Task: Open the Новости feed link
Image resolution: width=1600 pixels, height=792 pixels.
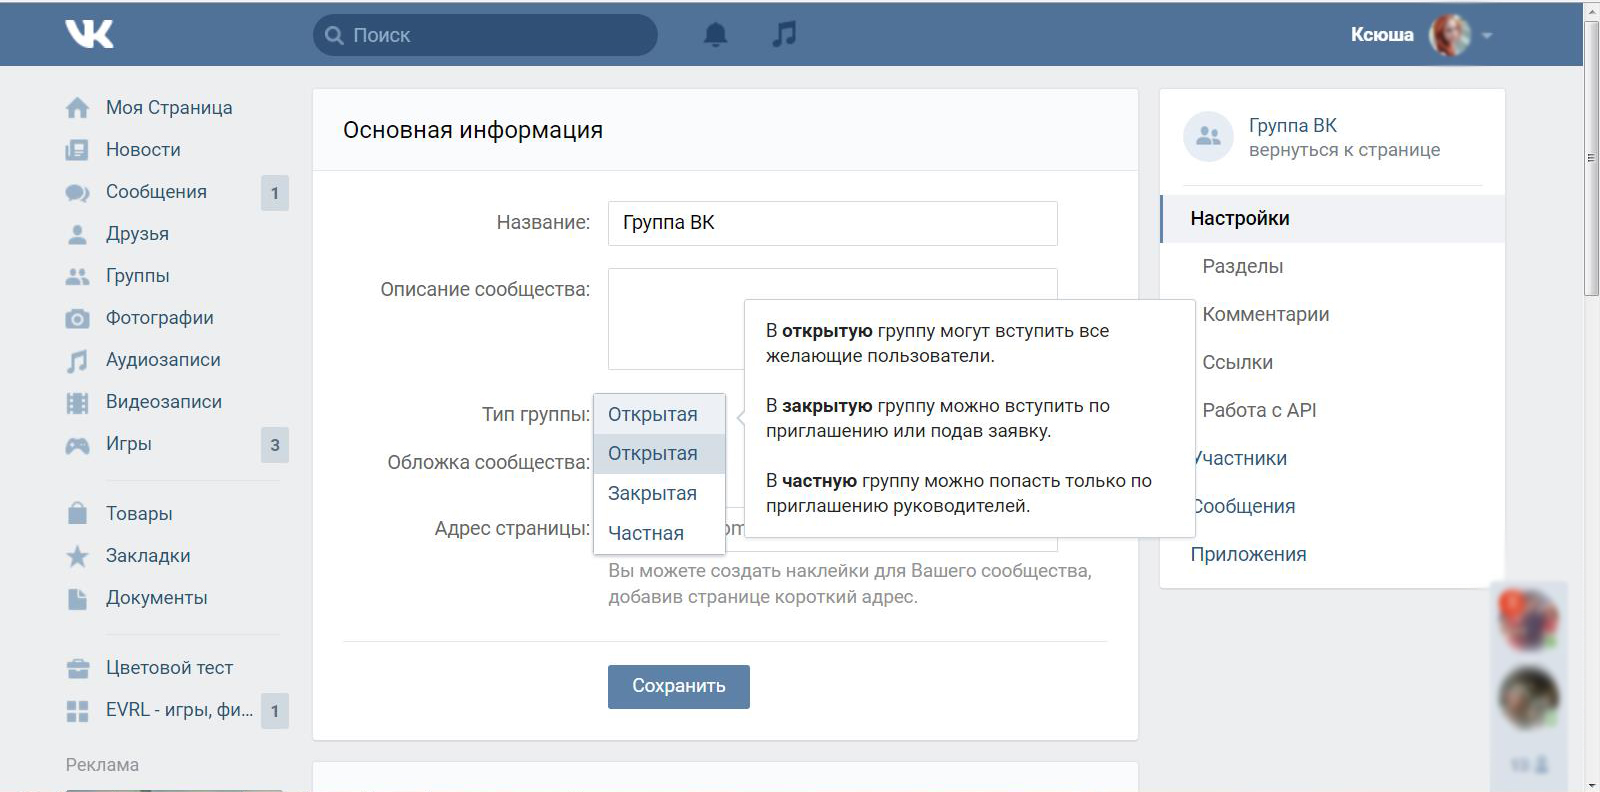Action: coord(143,150)
